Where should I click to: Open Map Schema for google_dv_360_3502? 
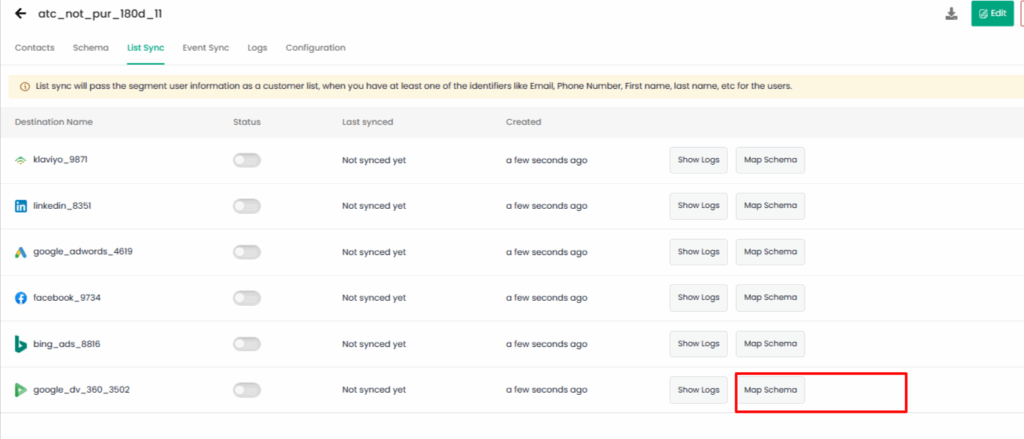click(771, 390)
